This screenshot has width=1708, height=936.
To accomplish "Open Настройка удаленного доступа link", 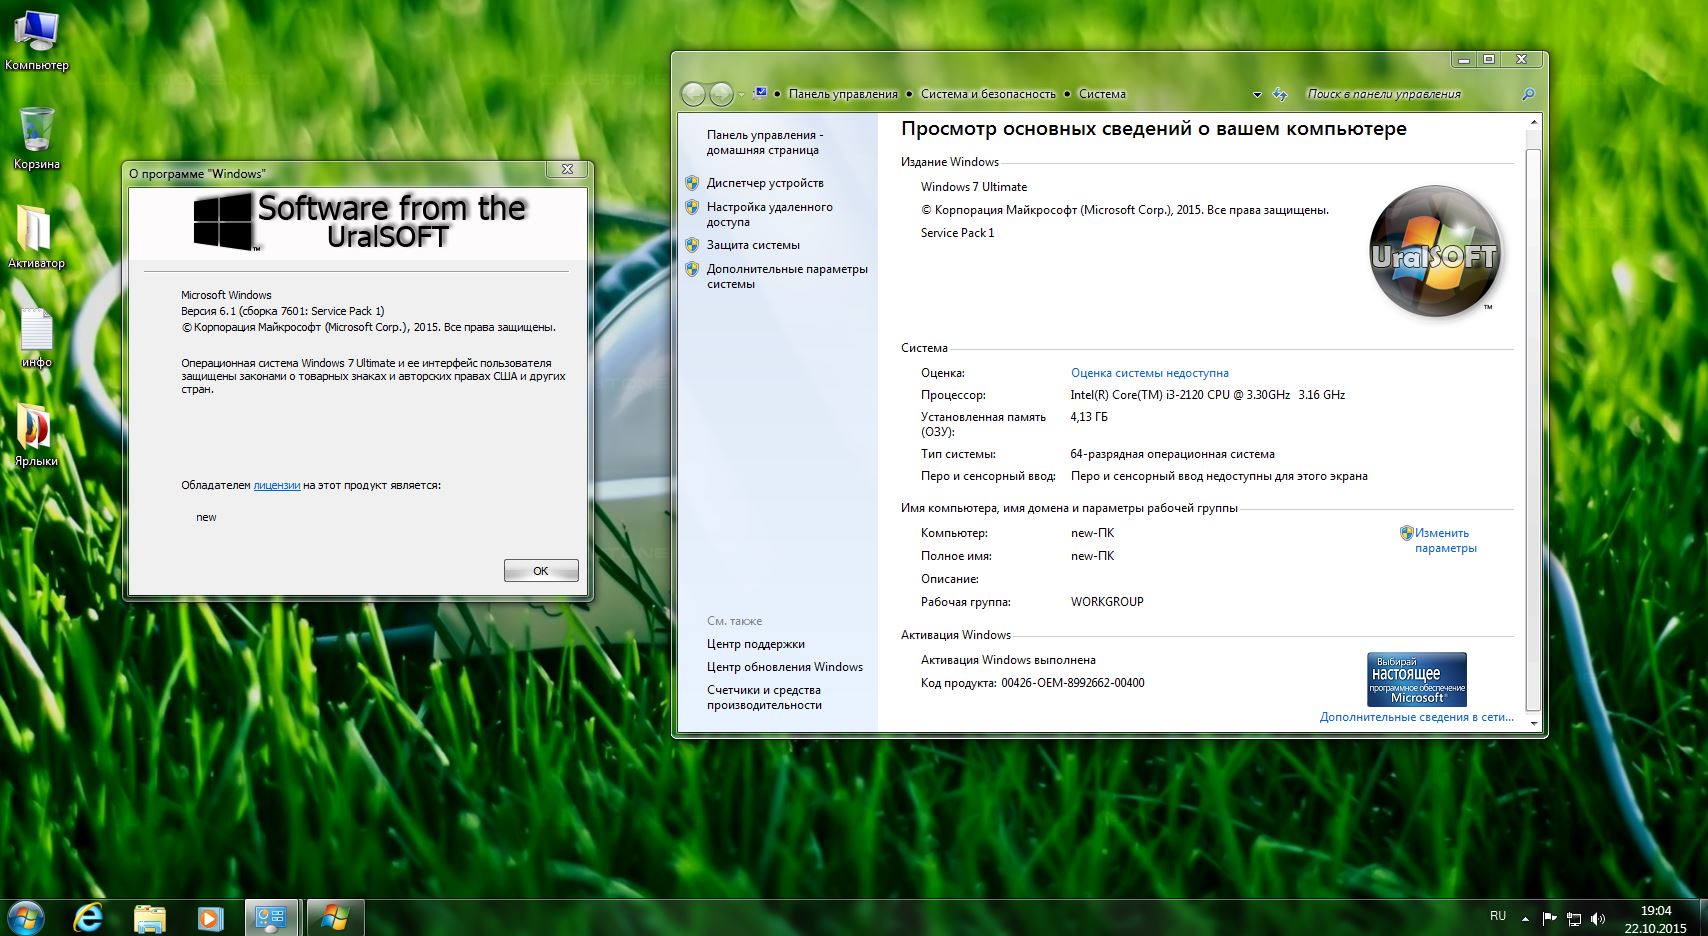I will [x=769, y=214].
